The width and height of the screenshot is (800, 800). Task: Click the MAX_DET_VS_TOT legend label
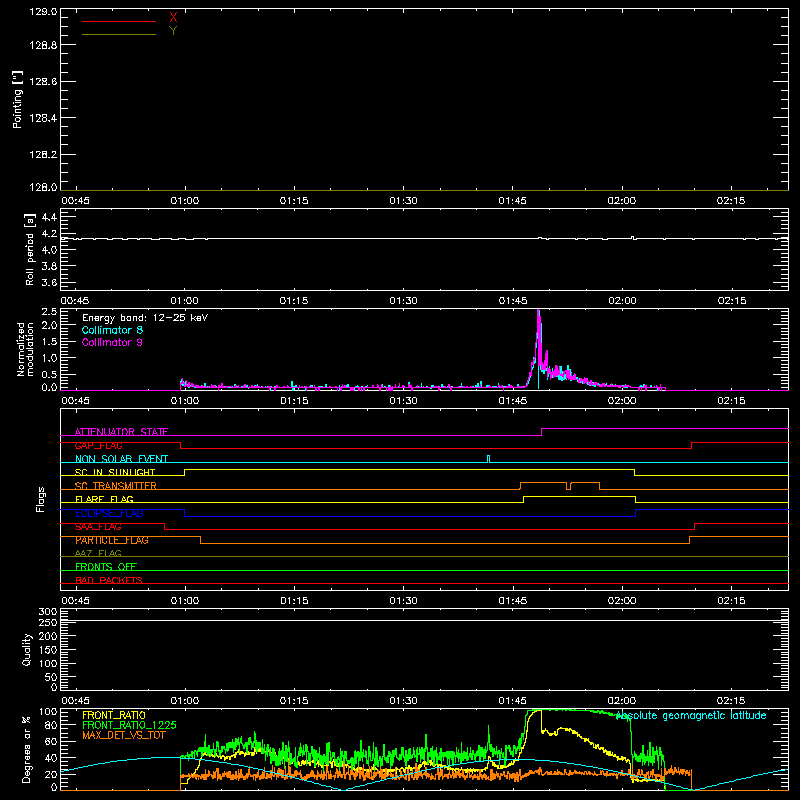tap(124, 735)
